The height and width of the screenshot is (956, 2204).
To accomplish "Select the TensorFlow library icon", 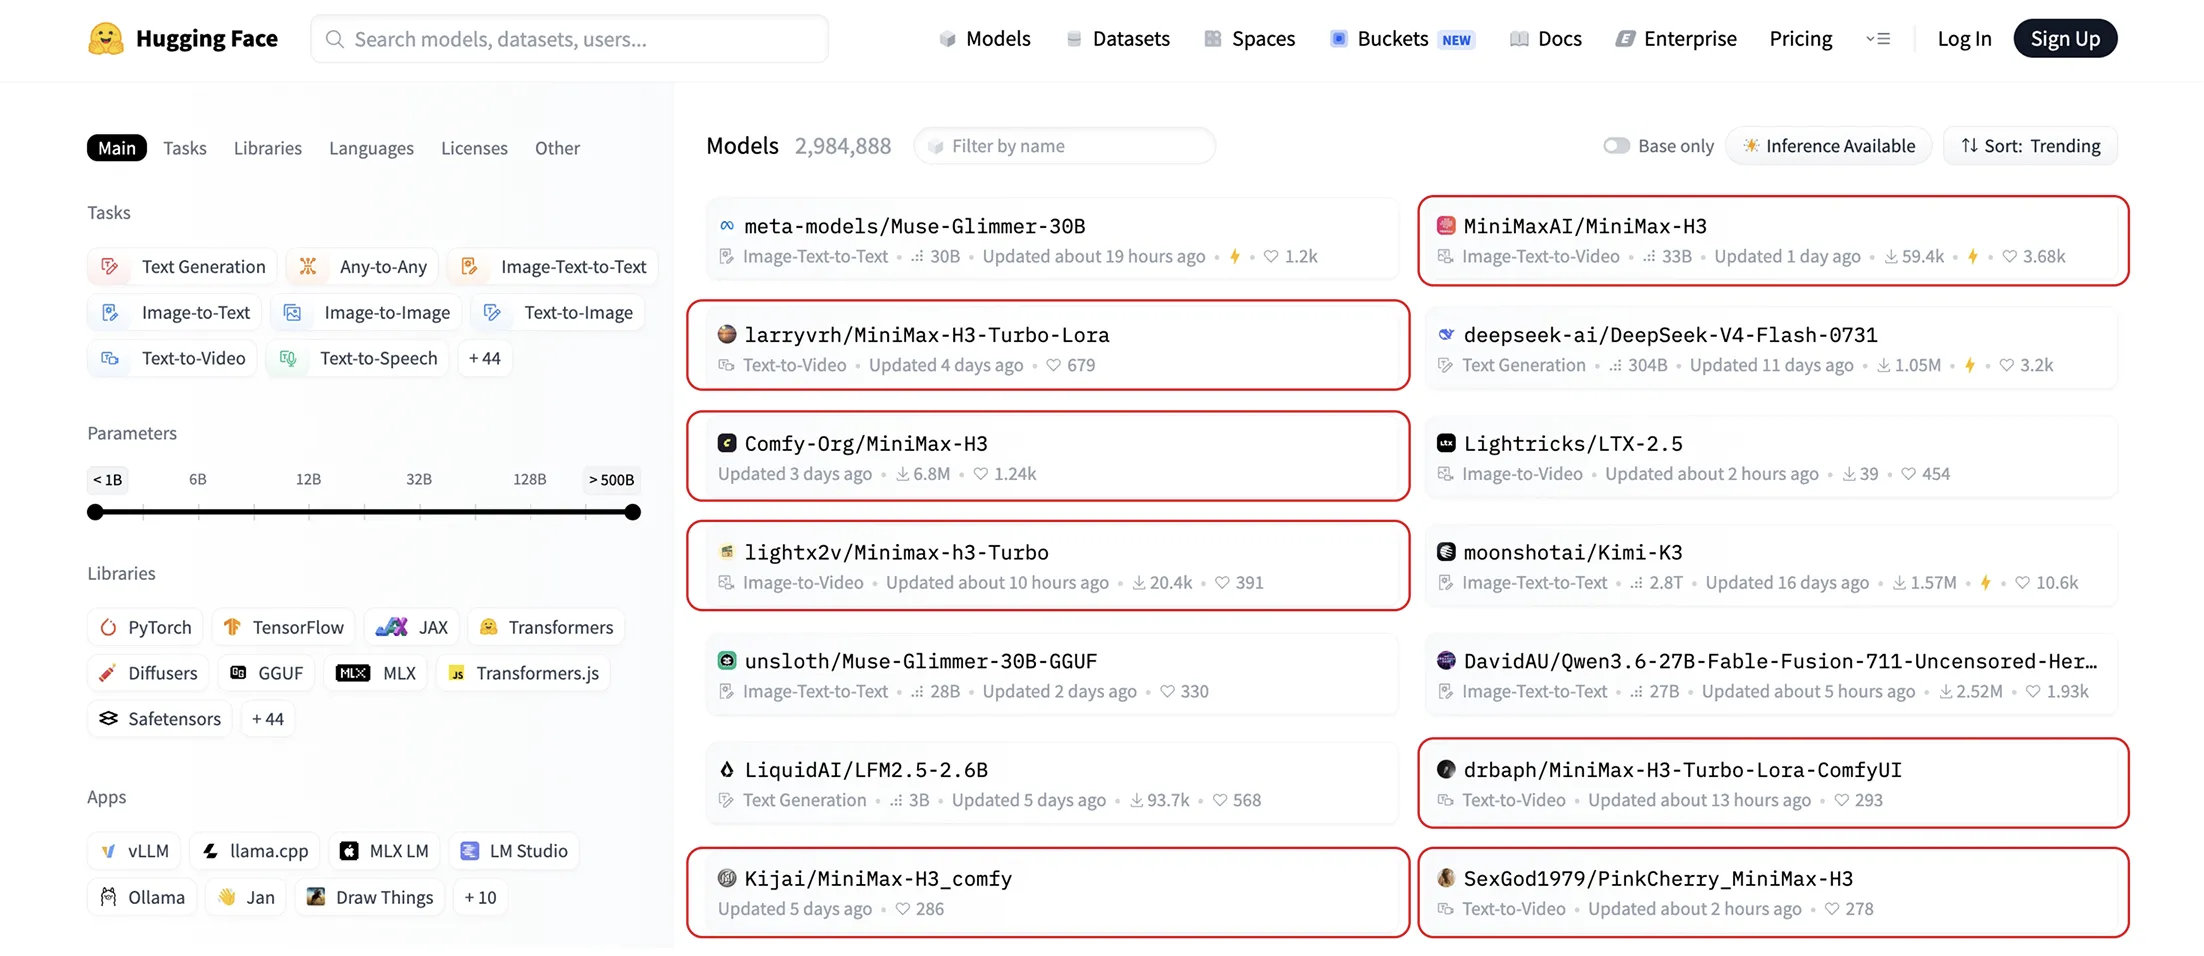I will tap(232, 627).
